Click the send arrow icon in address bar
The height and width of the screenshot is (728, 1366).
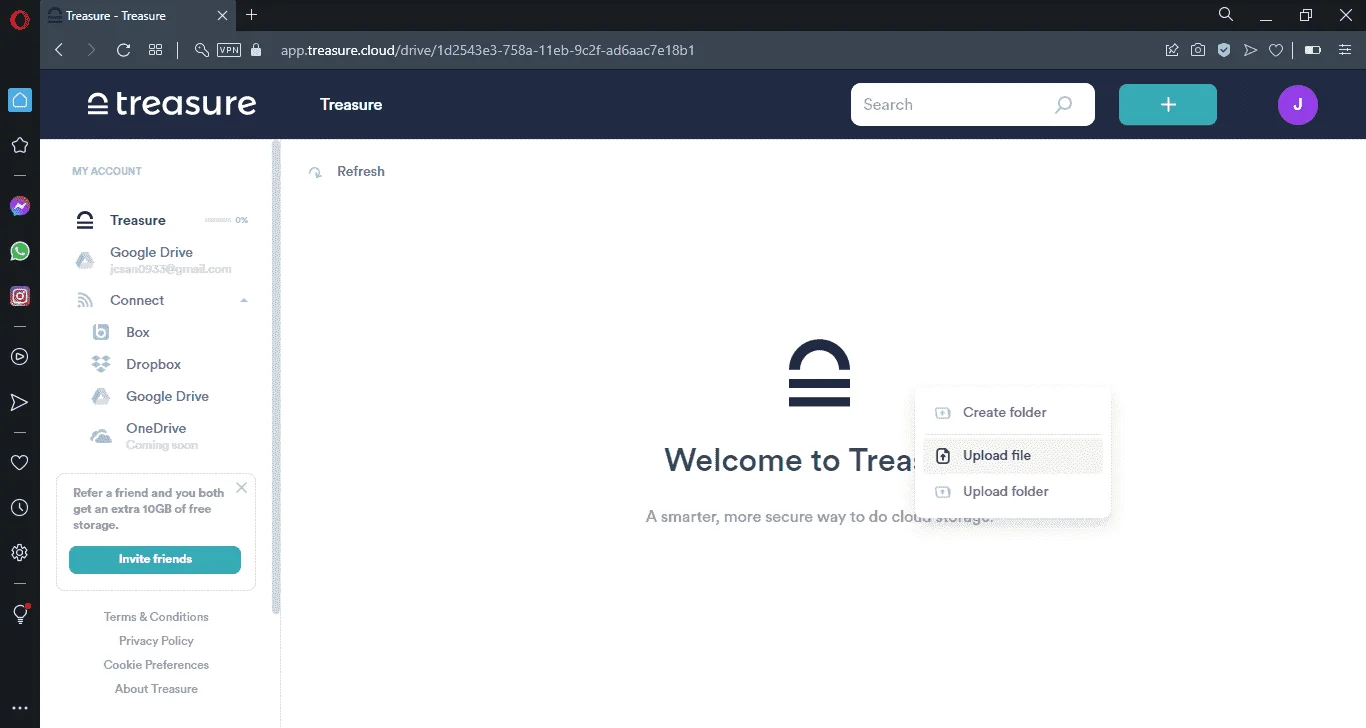point(1250,50)
